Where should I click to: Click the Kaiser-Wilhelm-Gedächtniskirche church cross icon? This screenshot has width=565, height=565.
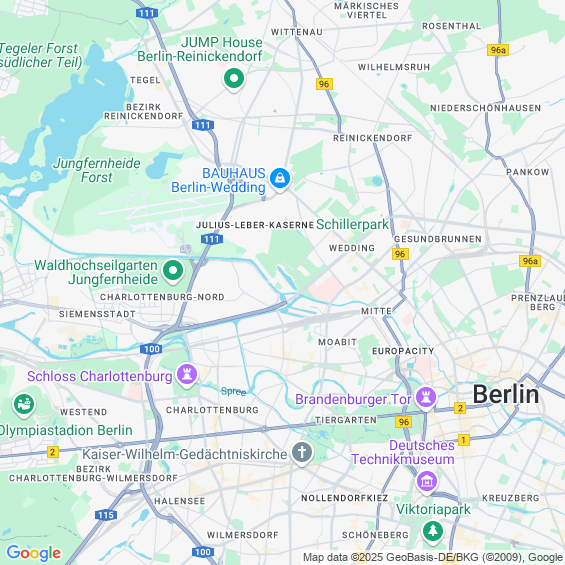(x=302, y=453)
